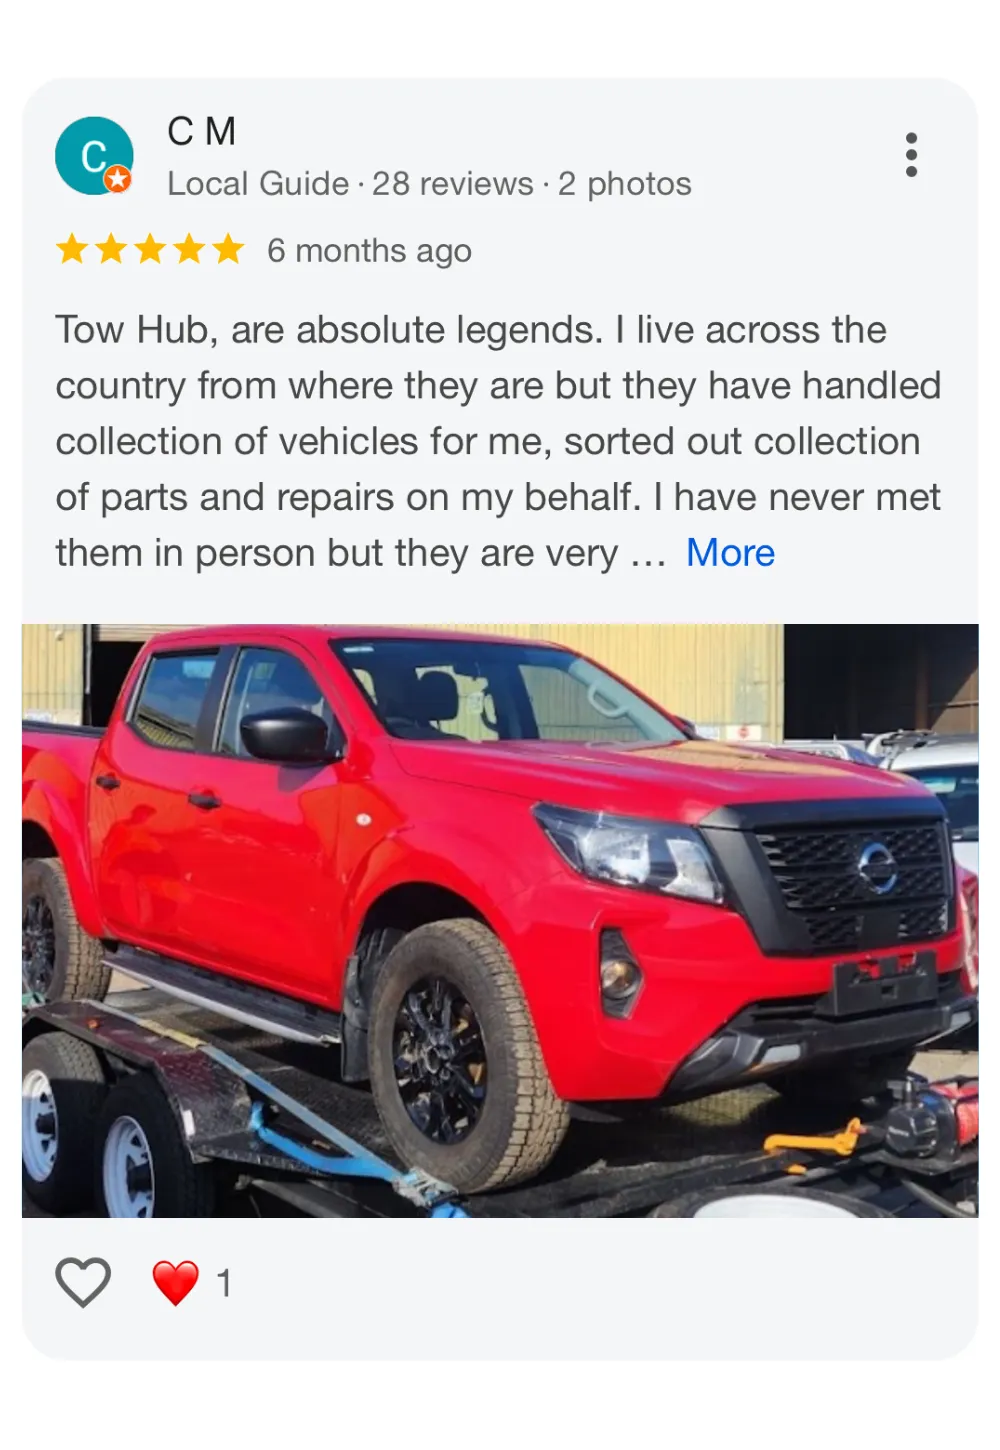
Task: Click the 28 reviews text
Action: pos(453,184)
